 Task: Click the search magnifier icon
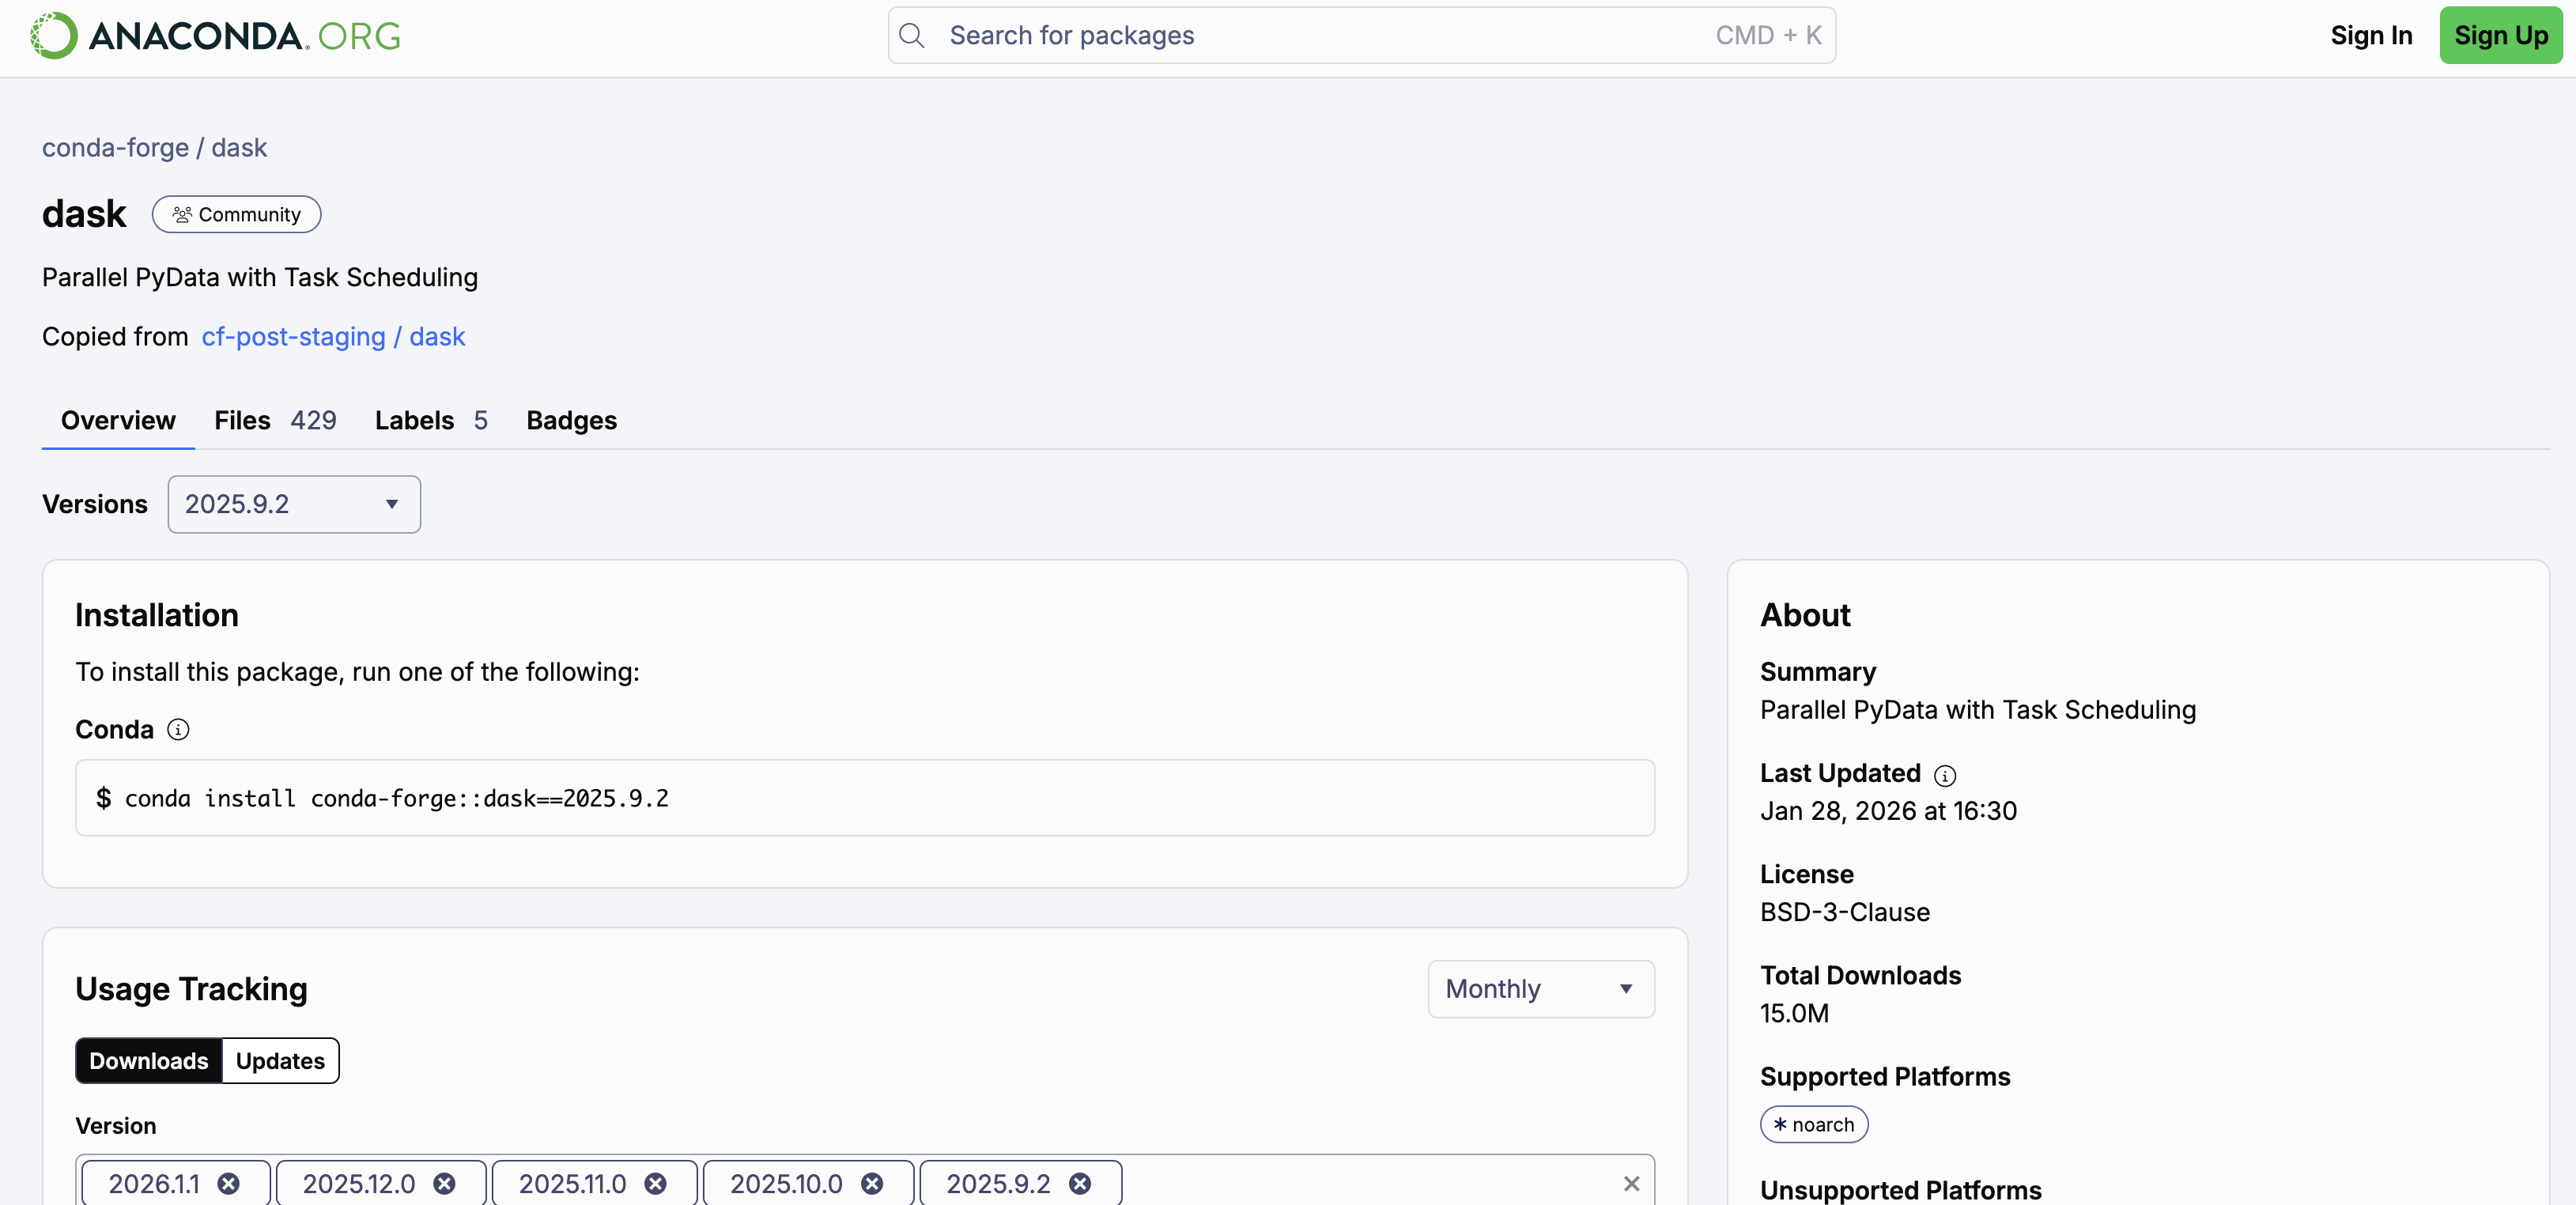click(x=912, y=35)
